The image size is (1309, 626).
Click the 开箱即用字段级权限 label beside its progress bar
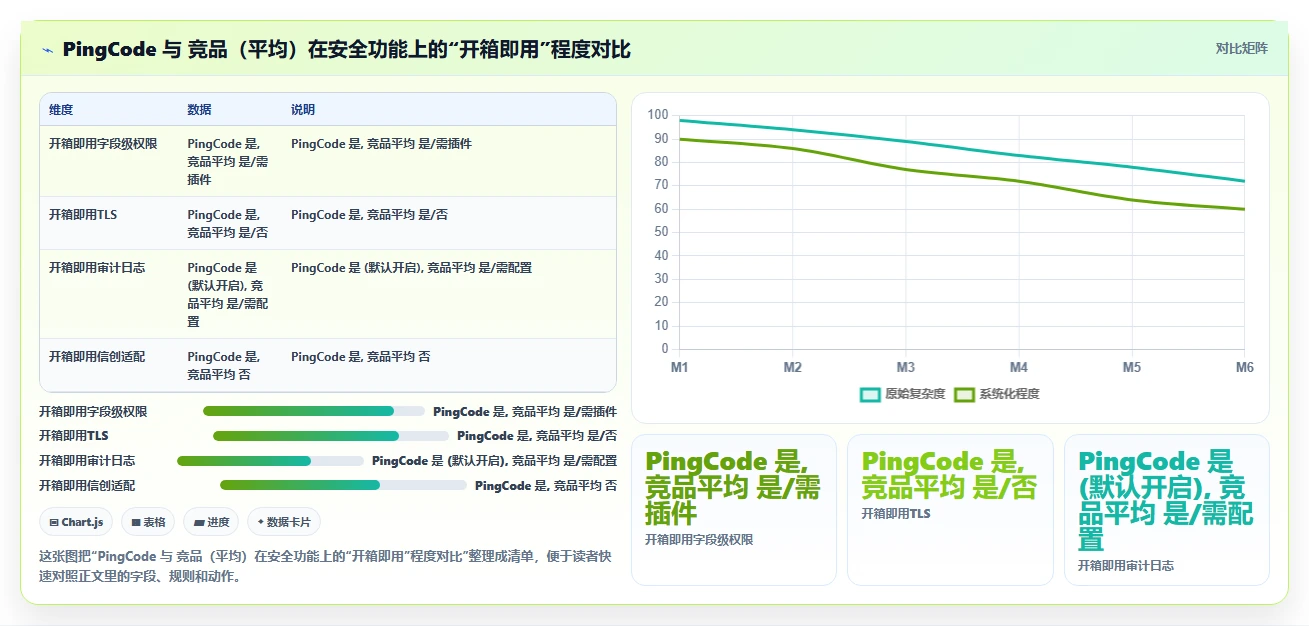click(x=93, y=411)
